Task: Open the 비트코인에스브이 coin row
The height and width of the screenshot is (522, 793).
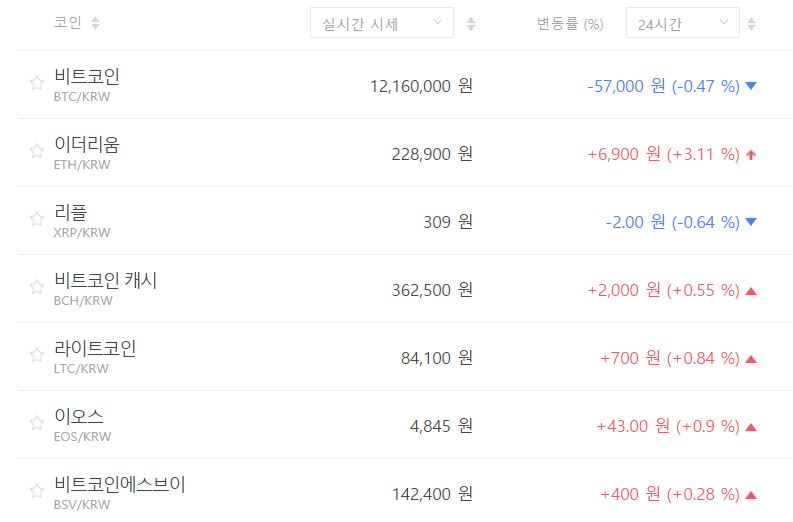Action: pyautogui.click(x=120, y=485)
